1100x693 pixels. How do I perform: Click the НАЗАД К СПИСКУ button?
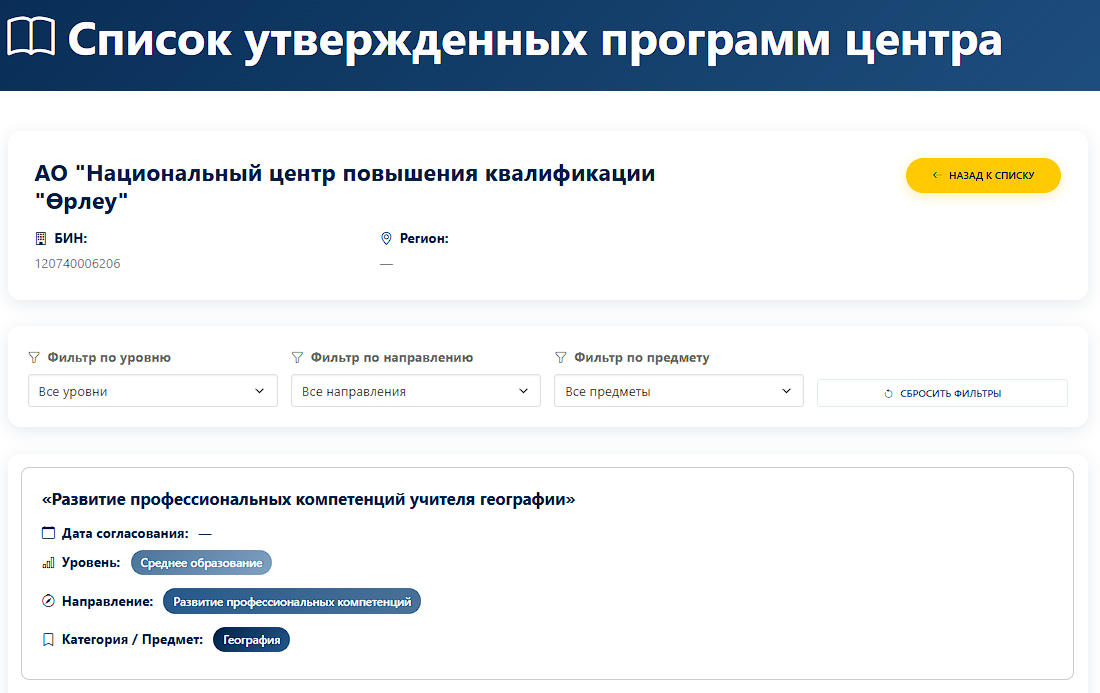(x=983, y=175)
